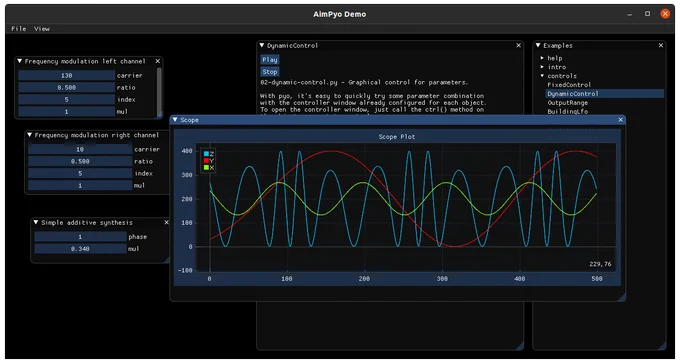This screenshot has height=364, width=680.
Task: Close Frequency modulation left channel window
Action: point(157,62)
